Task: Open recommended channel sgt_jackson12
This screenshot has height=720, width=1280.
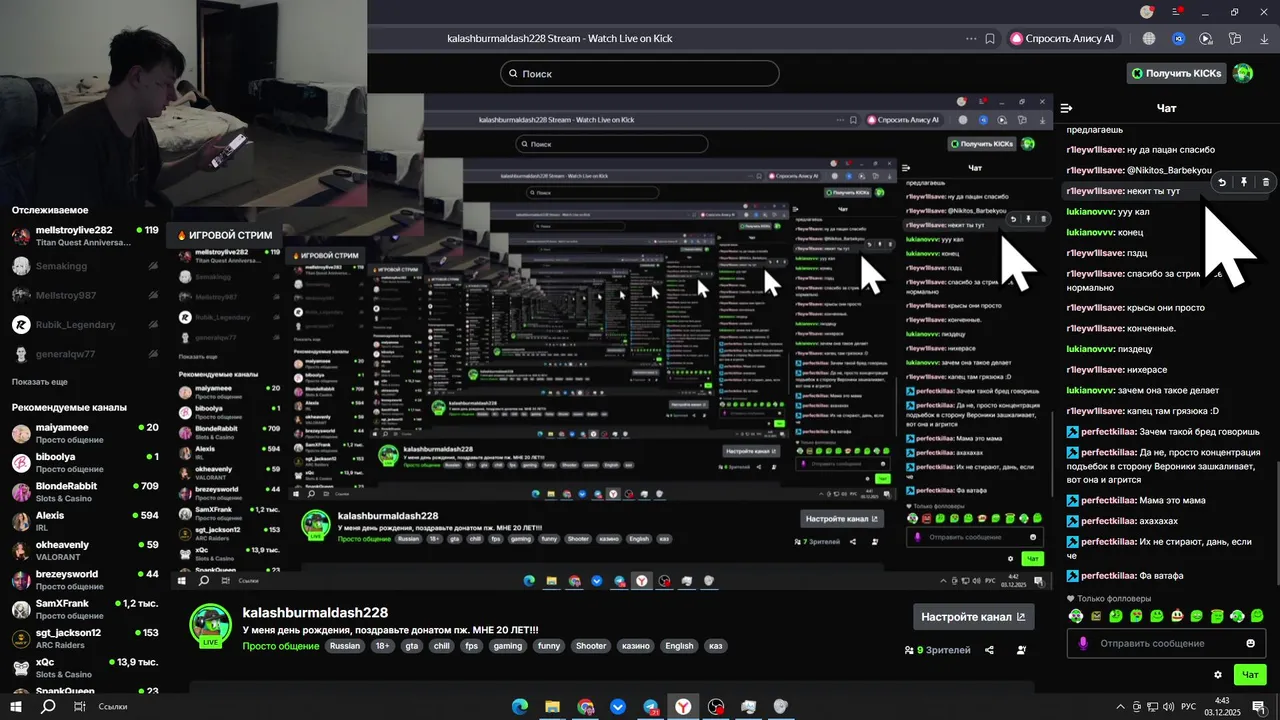Action: click(x=85, y=638)
